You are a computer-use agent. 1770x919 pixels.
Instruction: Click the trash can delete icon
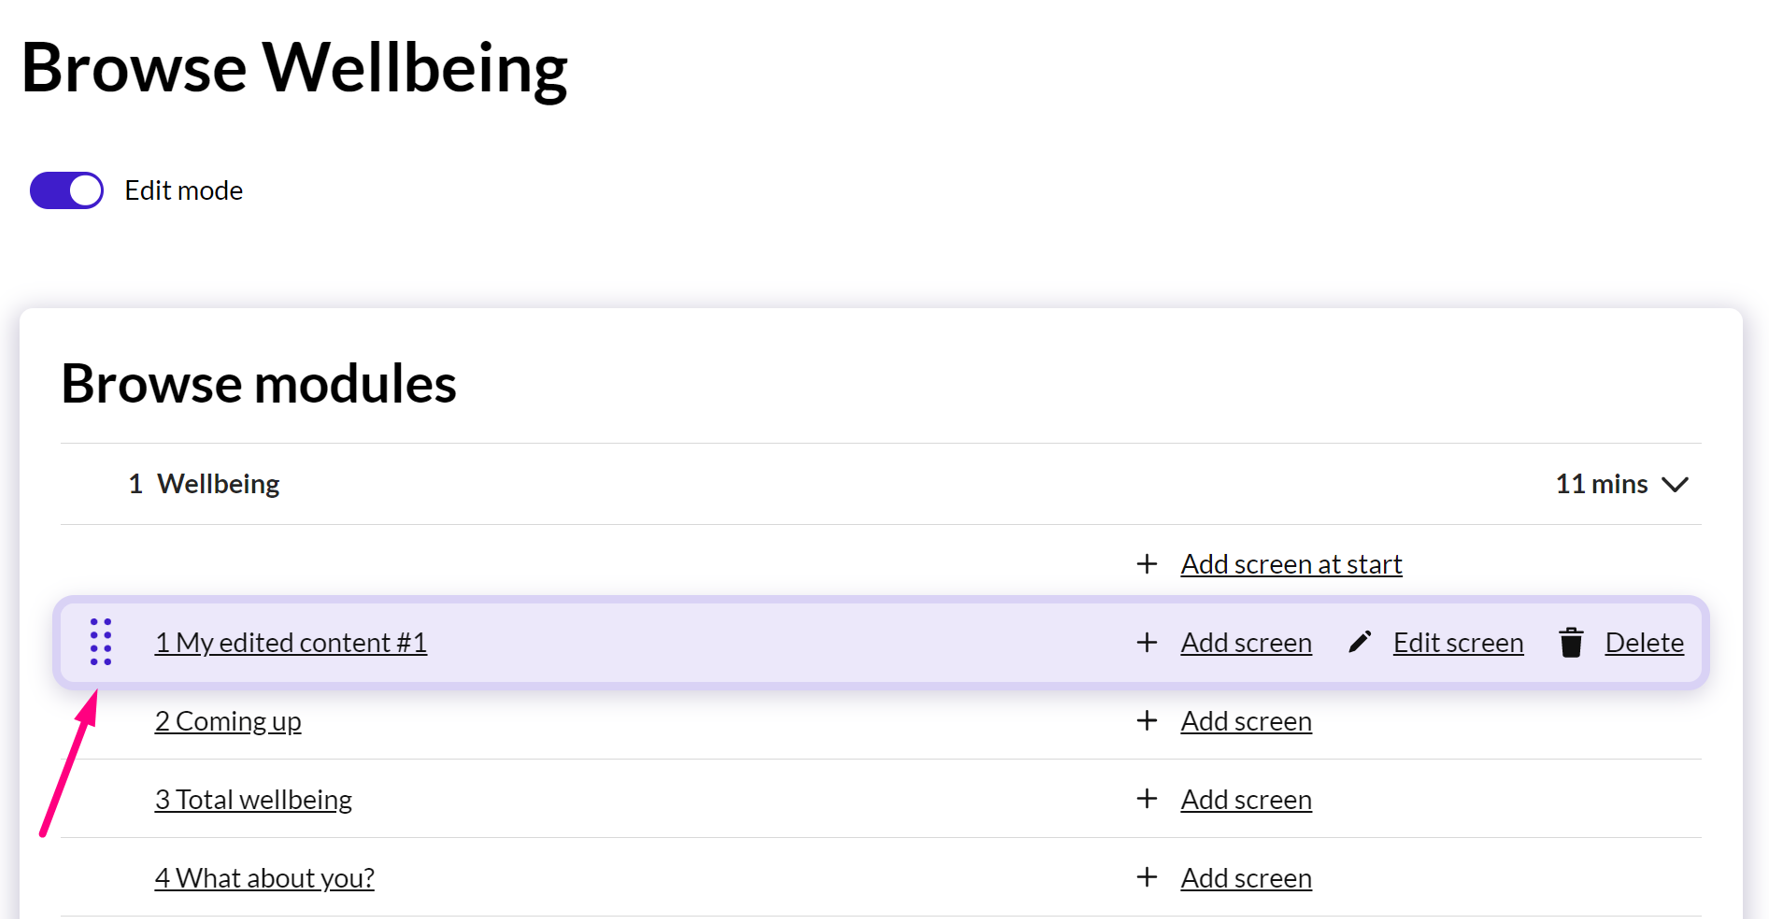[1571, 642]
